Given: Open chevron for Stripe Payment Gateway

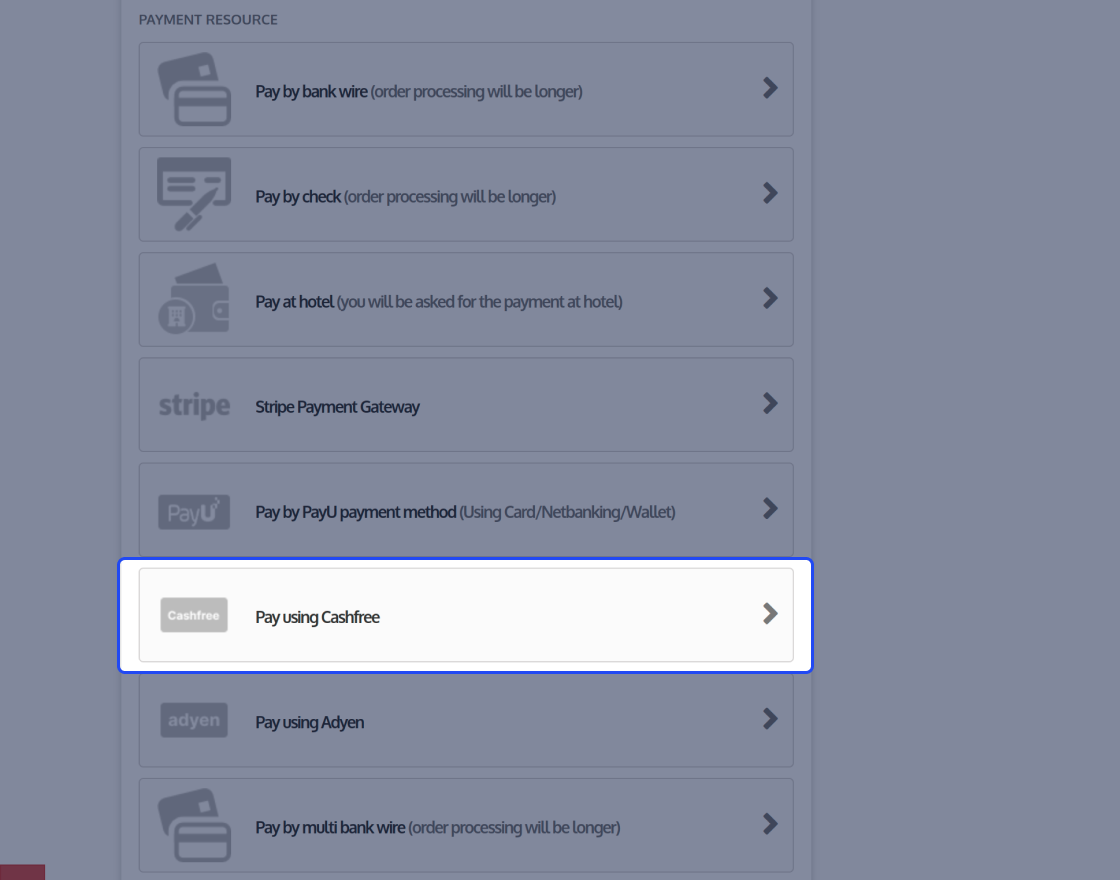Looking at the screenshot, I should pos(770,404).
